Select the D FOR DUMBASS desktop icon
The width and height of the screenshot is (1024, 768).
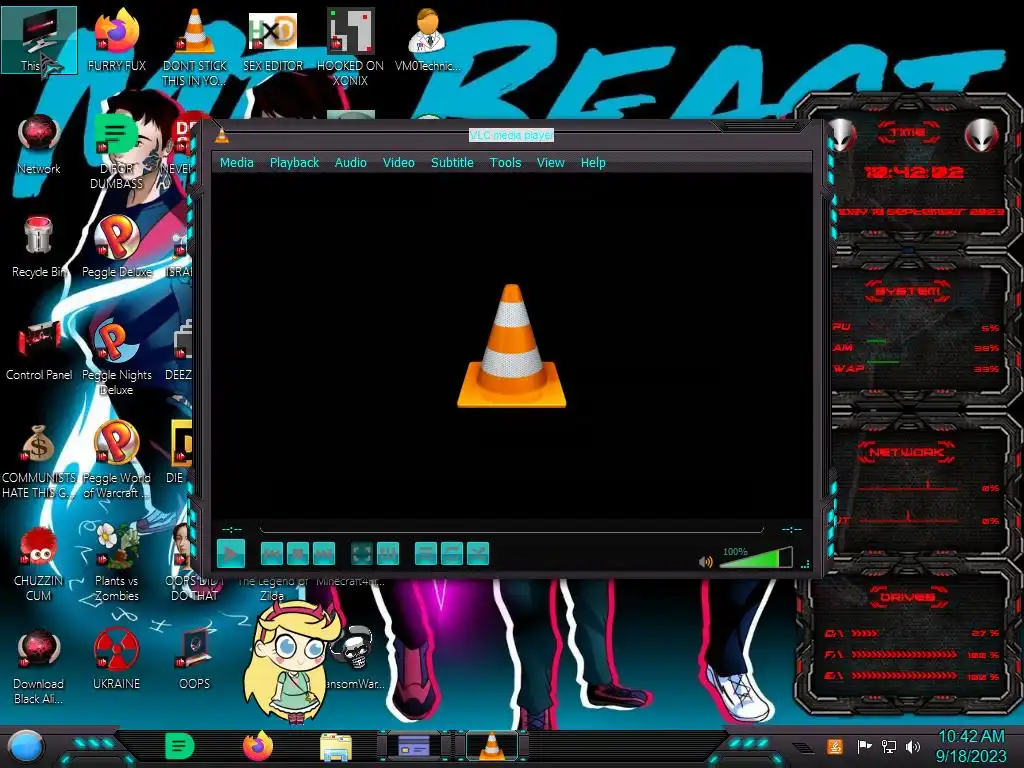click(116, 152)
